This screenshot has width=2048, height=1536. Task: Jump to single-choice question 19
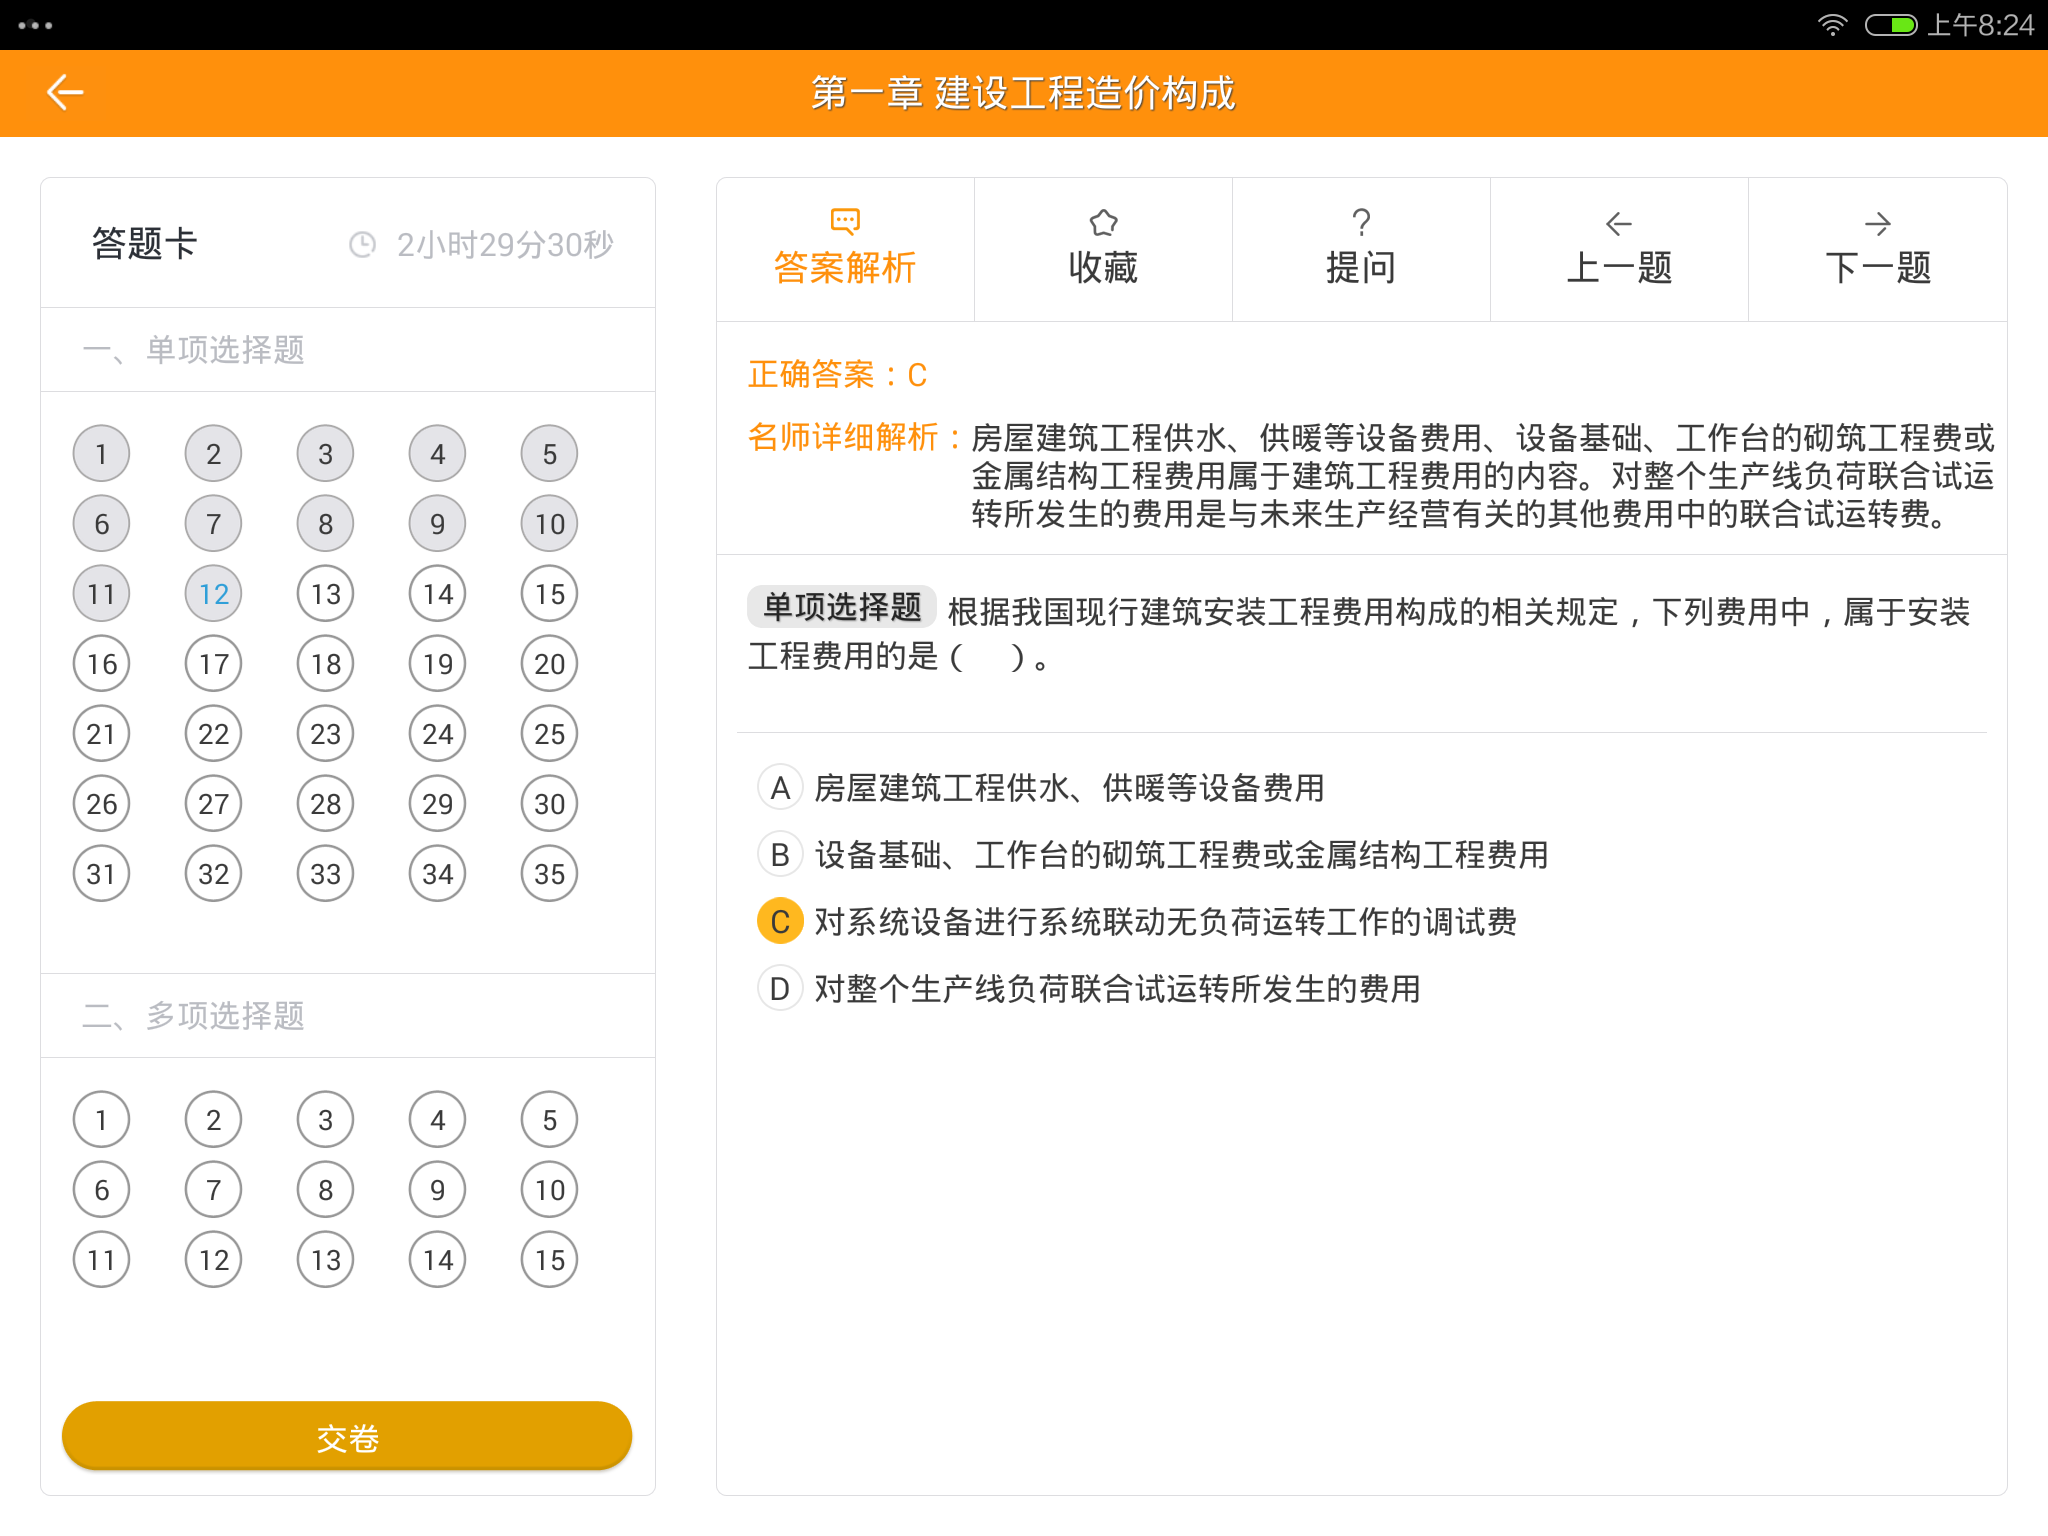click(437, 664)
